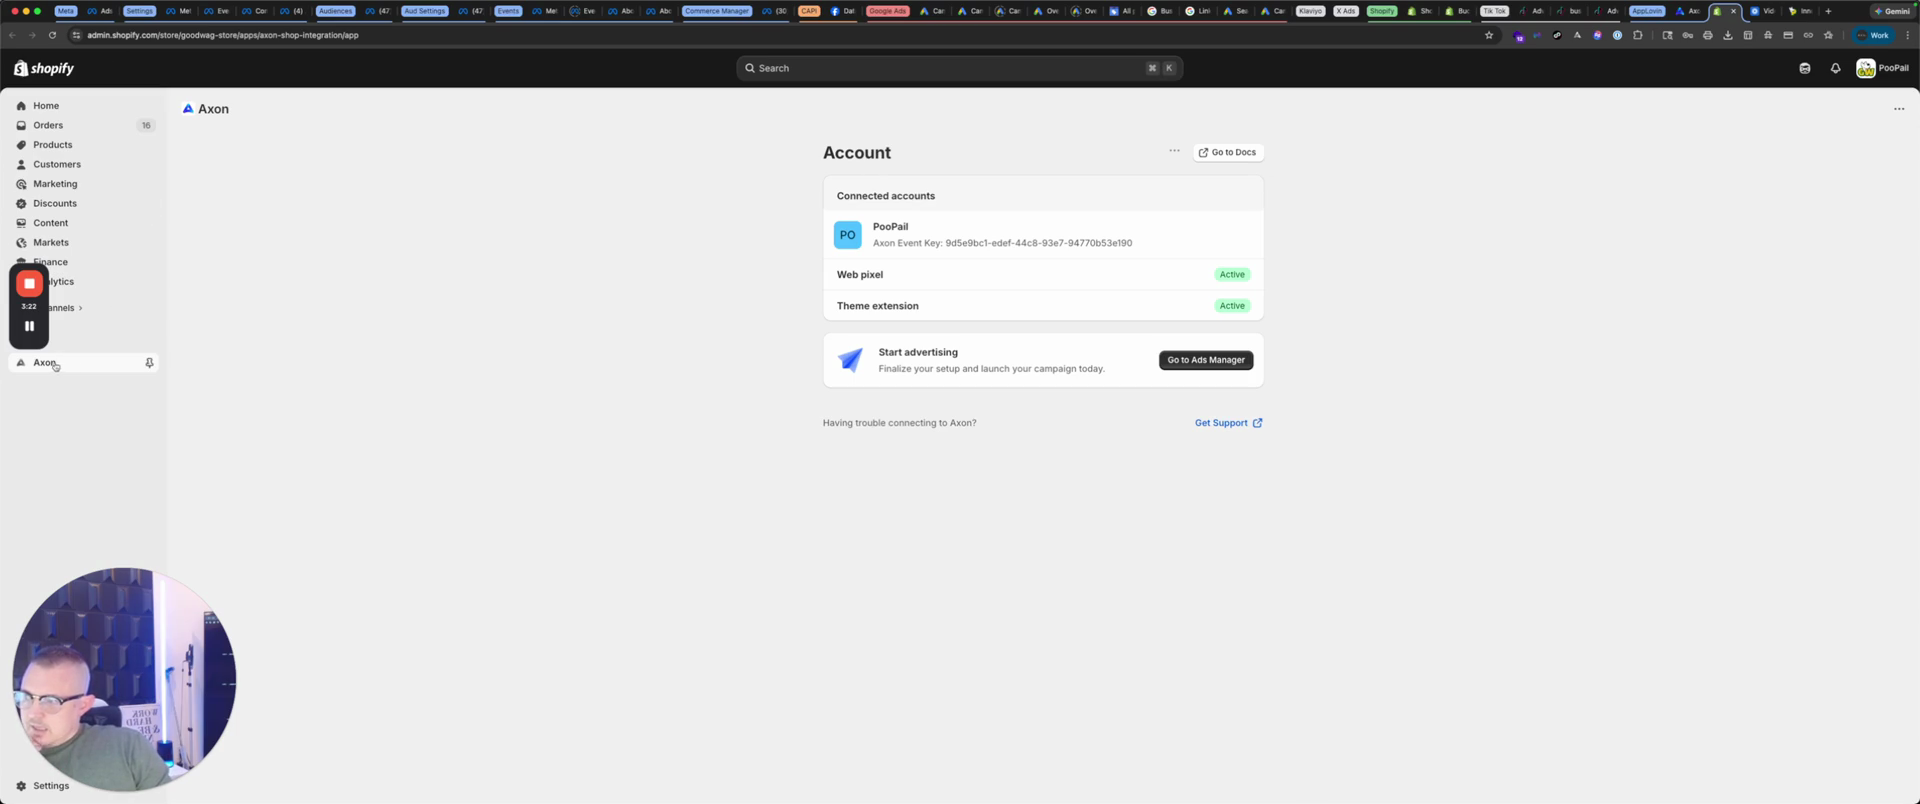Open Products in sidebar
Viewport: 1920px width, 804px height.
click(53, 145)
